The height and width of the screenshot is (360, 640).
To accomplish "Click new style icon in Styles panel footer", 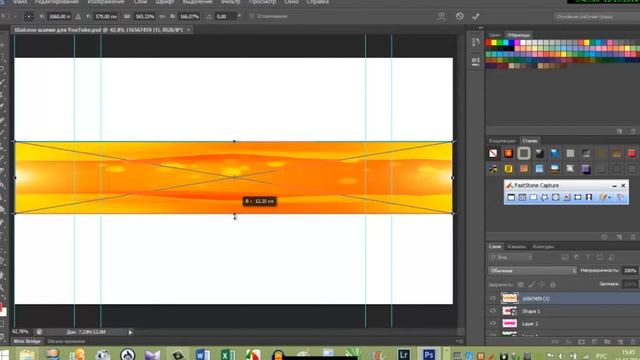I will tap(619, 237).
